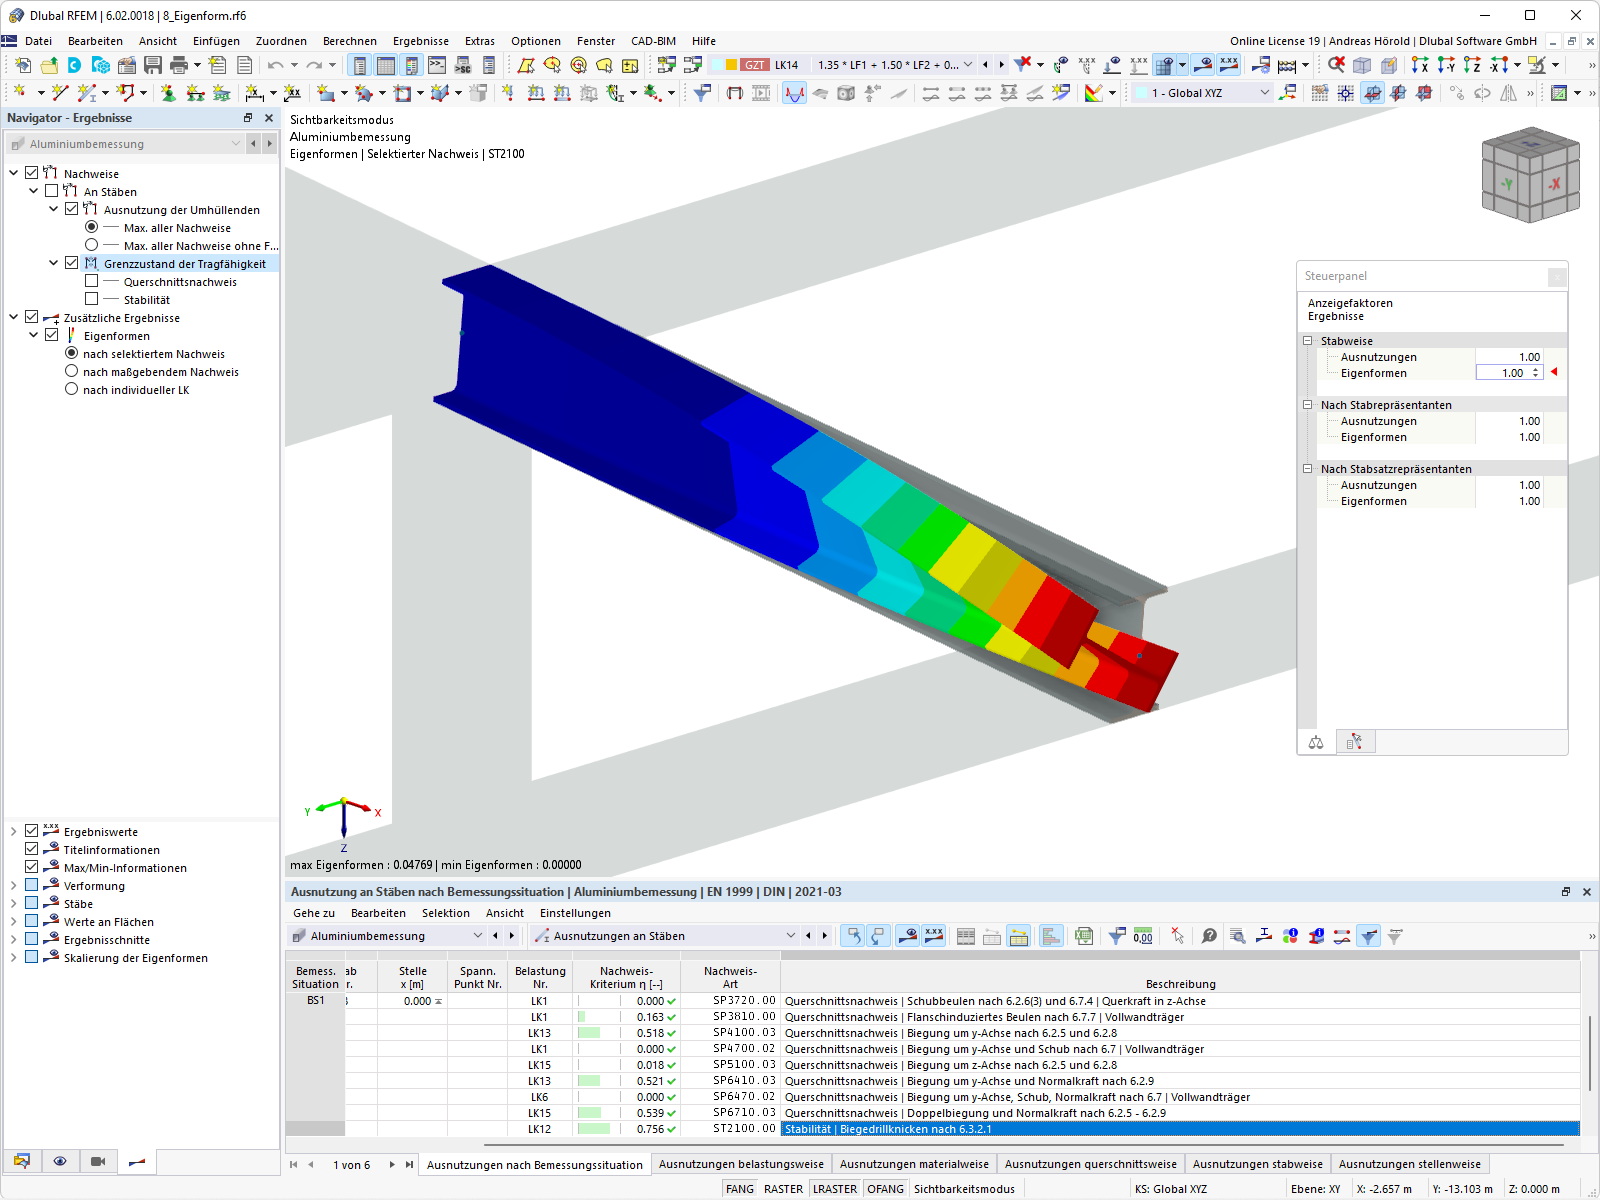Click the new model file icon
The width and height of the screenshot is (1600, 1200).
(22, 65)
